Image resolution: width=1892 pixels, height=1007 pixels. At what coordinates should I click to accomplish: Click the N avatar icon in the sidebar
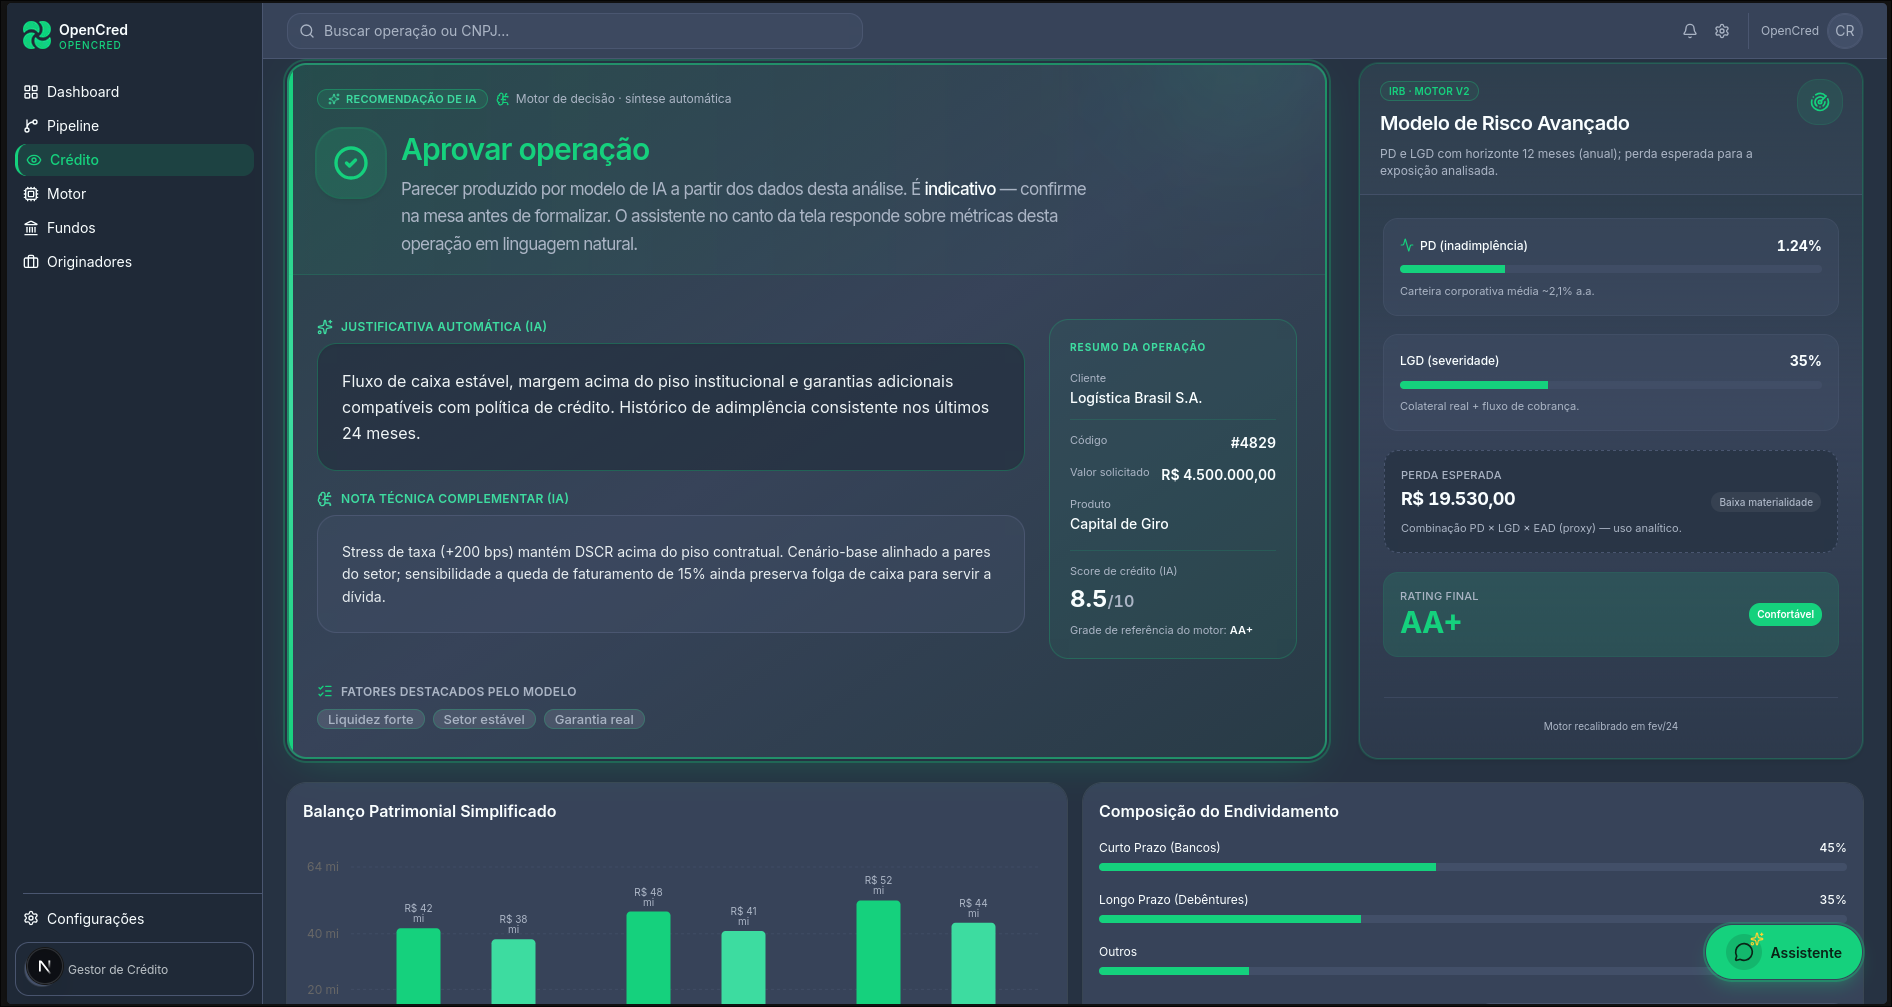pos(43,967)
